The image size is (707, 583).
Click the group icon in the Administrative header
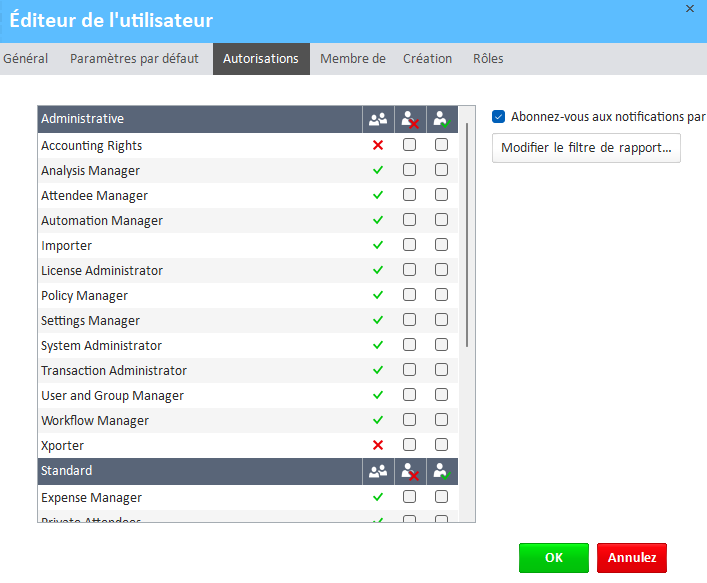378,119
